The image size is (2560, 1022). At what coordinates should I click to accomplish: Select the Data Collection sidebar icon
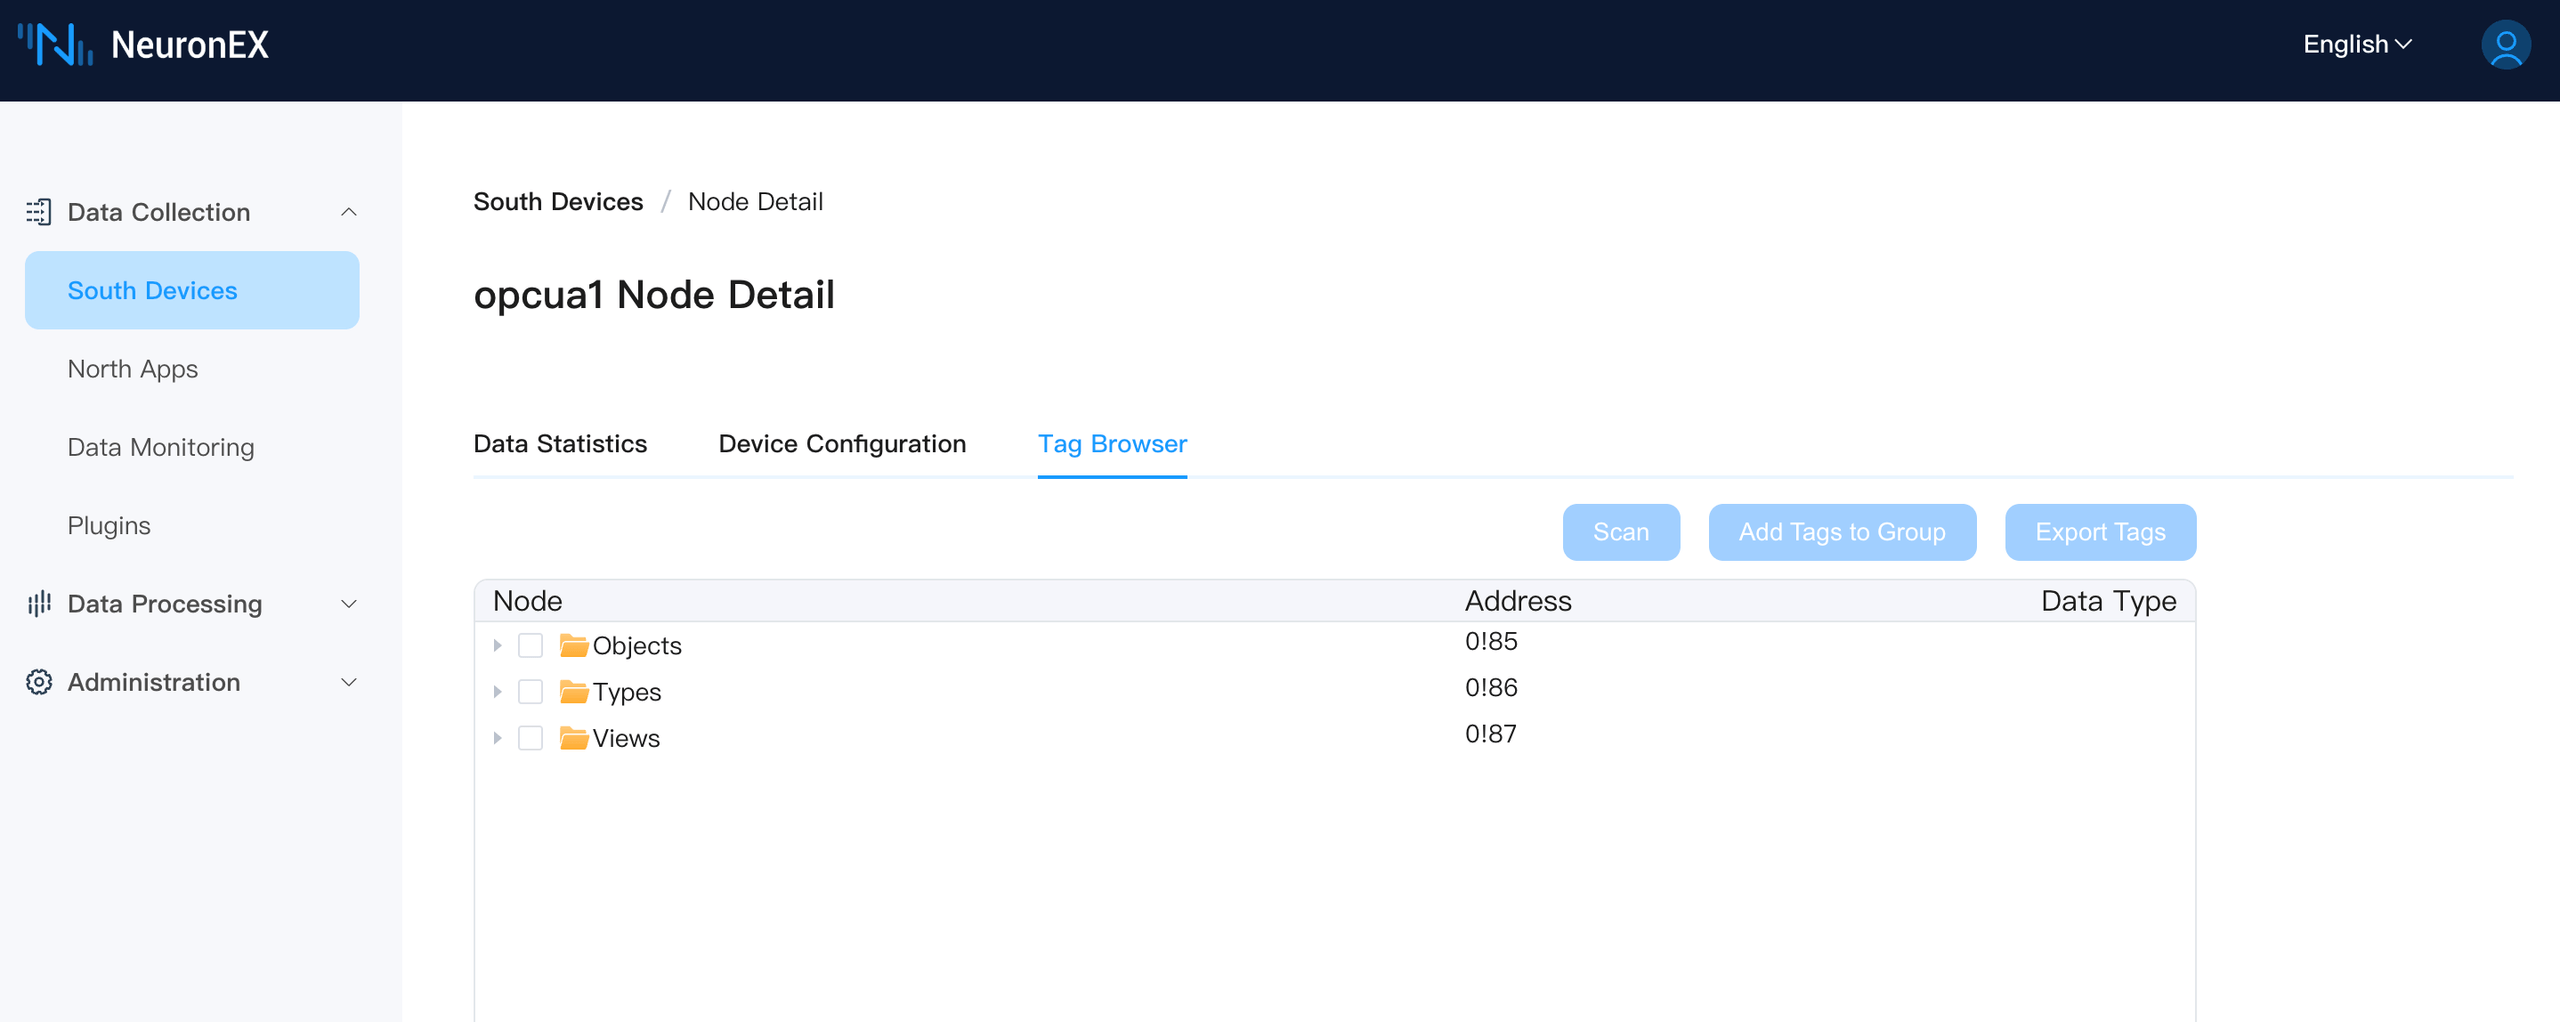click(x=39, y=211)
